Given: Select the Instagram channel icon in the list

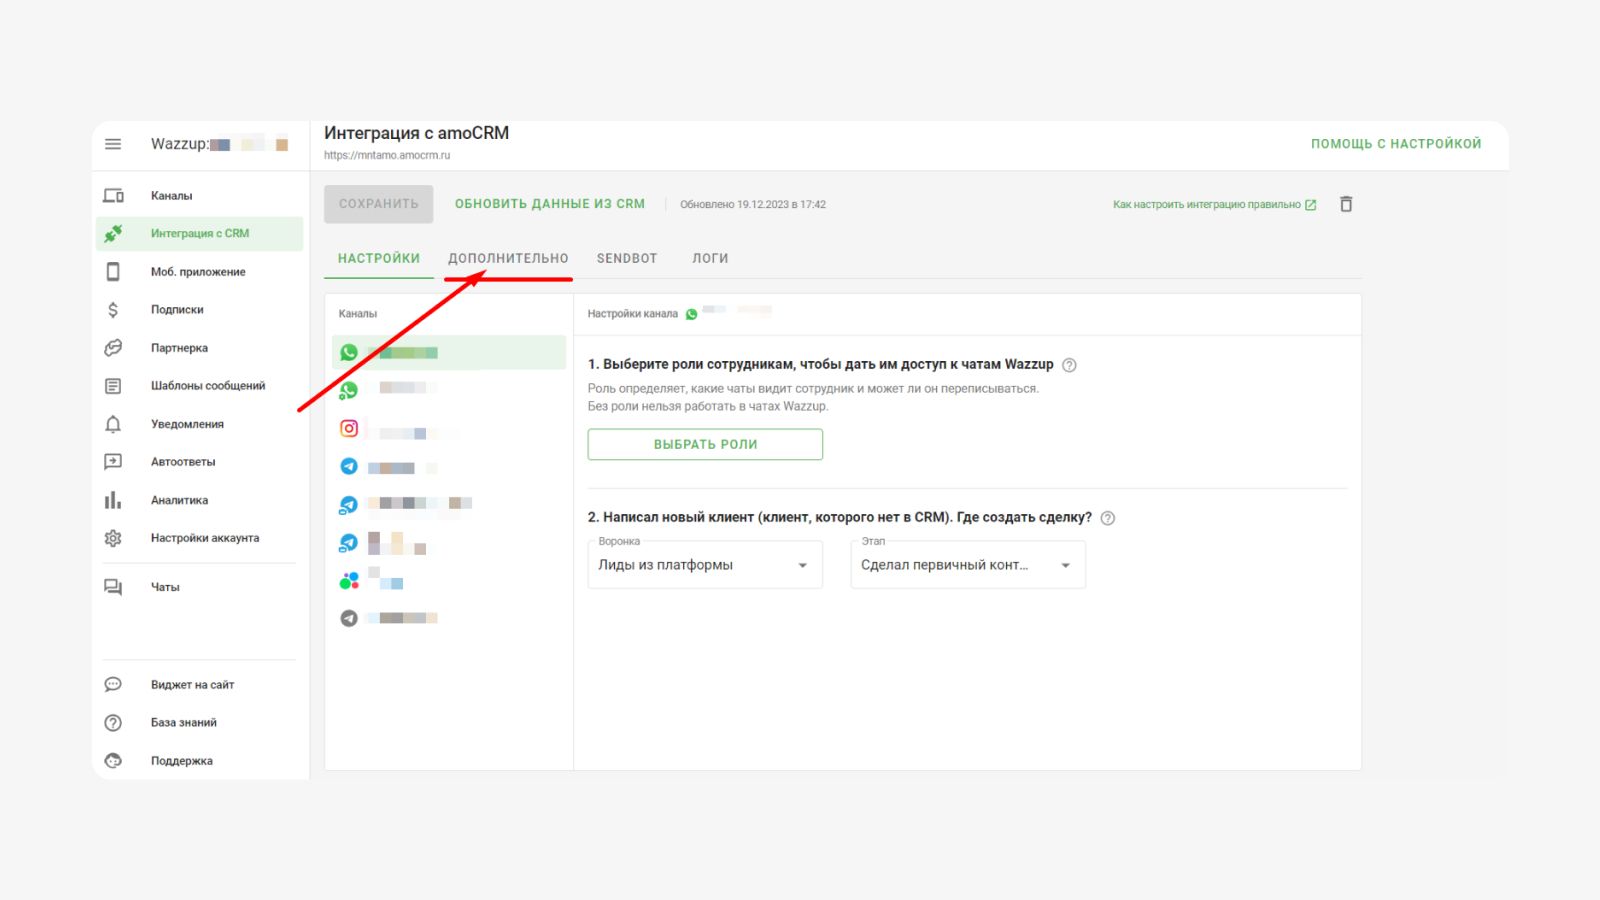Looking at the screenshot, I should click(349, 428).
